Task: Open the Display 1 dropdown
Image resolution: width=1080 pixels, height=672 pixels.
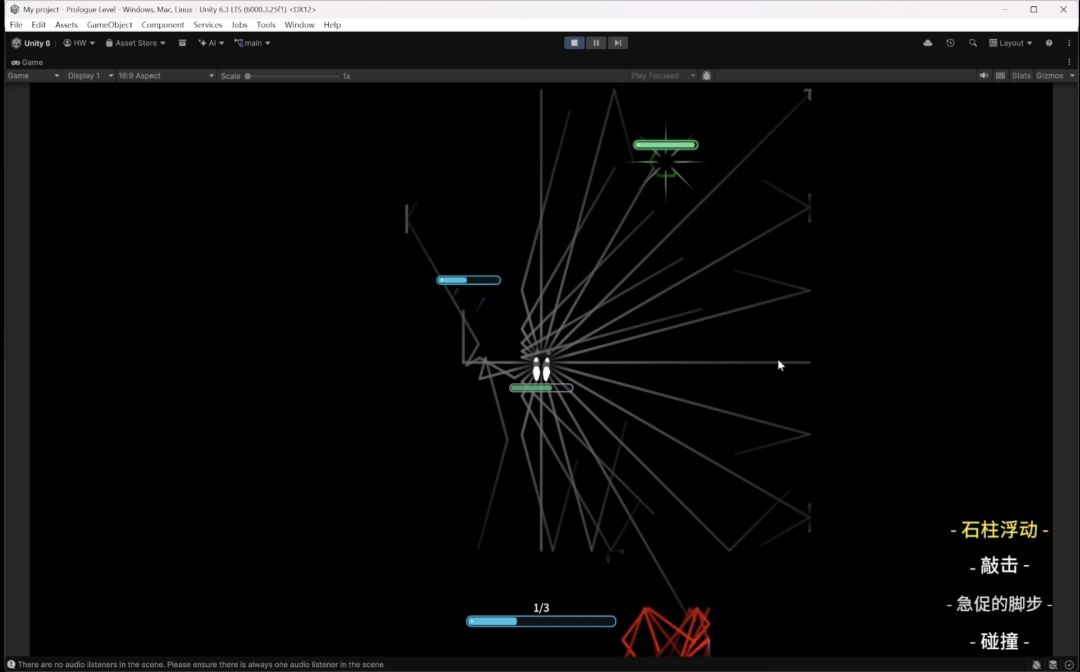Action: (90, 76)
